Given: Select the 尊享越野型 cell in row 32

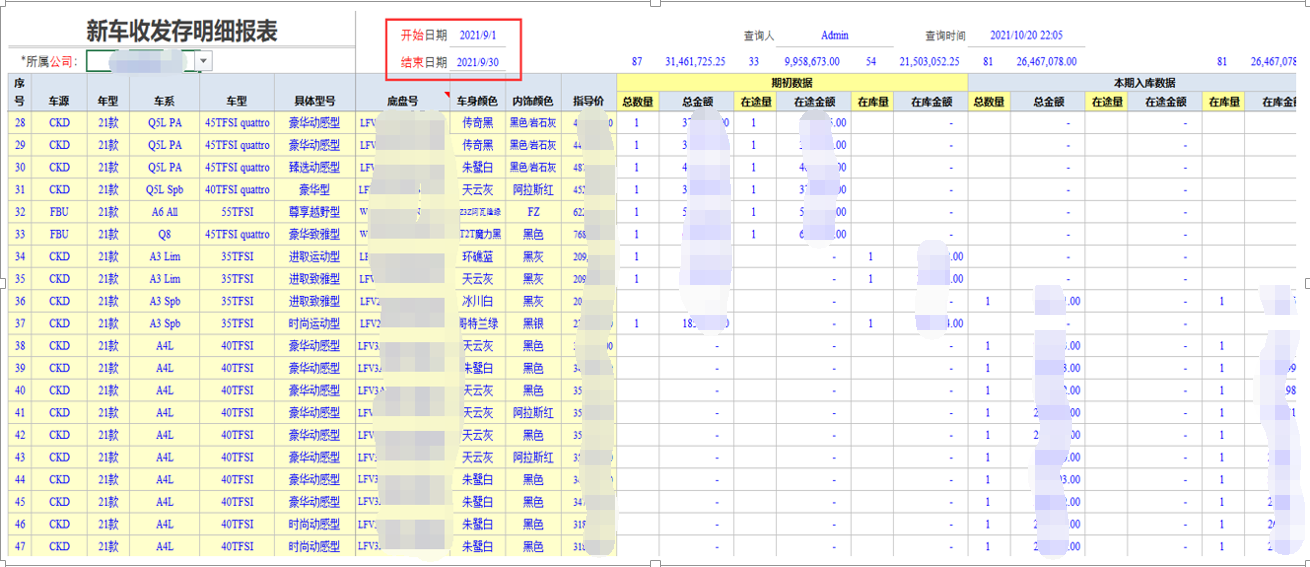Looking at the screenshot, I should (314, 212).
